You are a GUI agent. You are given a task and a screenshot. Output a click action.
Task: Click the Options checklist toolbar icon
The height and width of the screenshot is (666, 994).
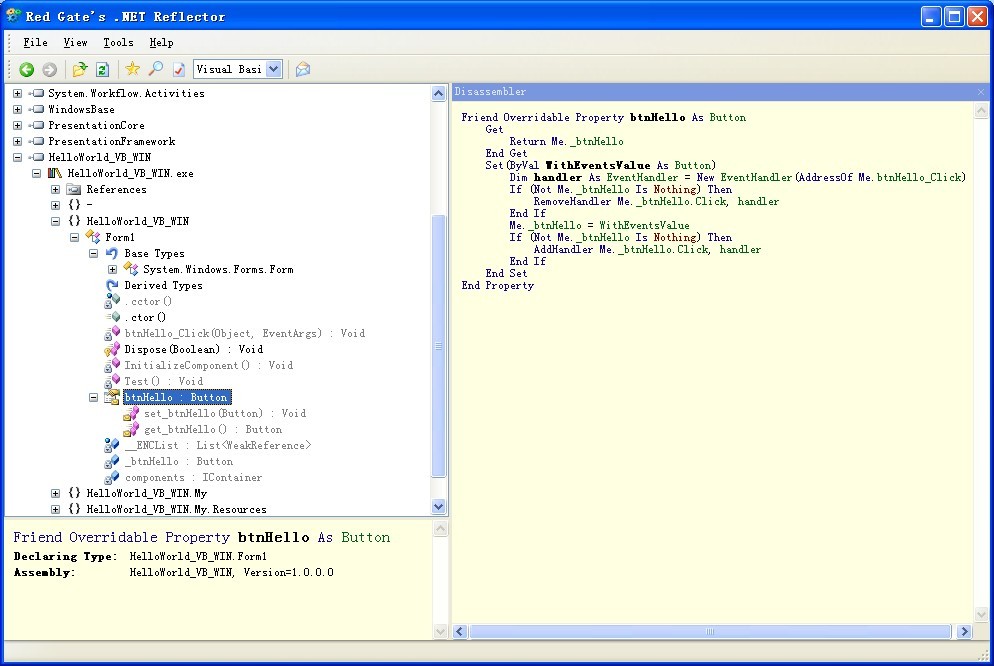(179, 70)
